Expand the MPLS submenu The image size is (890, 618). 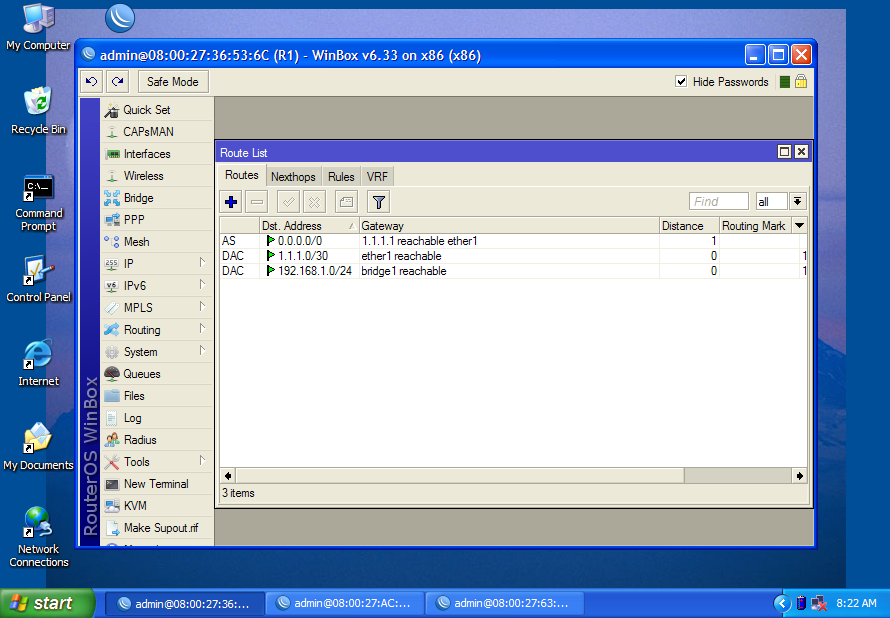[157, 308]
